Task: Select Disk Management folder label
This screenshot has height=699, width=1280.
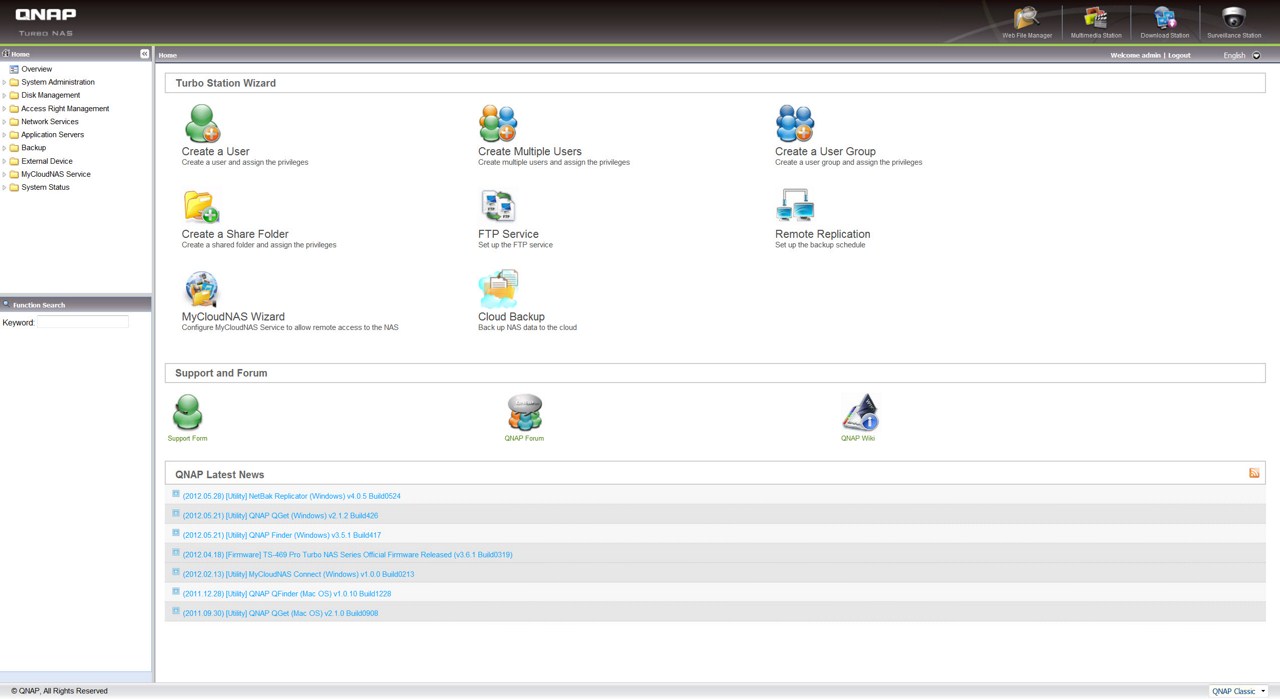Action: coord(51,95)
